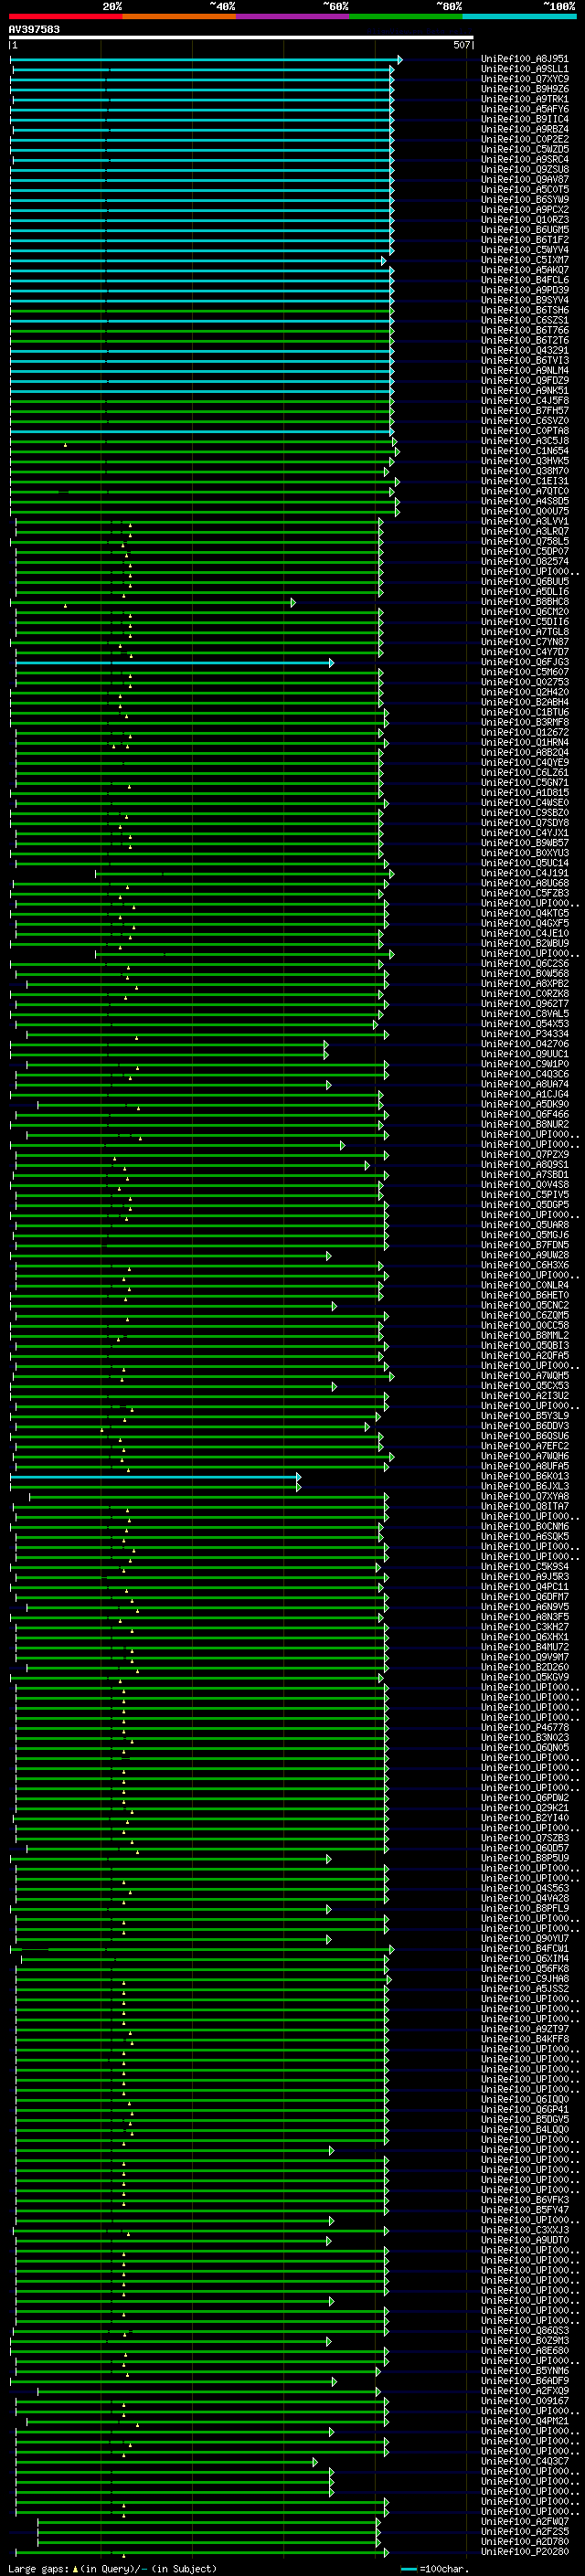Open hit UniRef100_B8BHC8

click(x=525, y=602)
